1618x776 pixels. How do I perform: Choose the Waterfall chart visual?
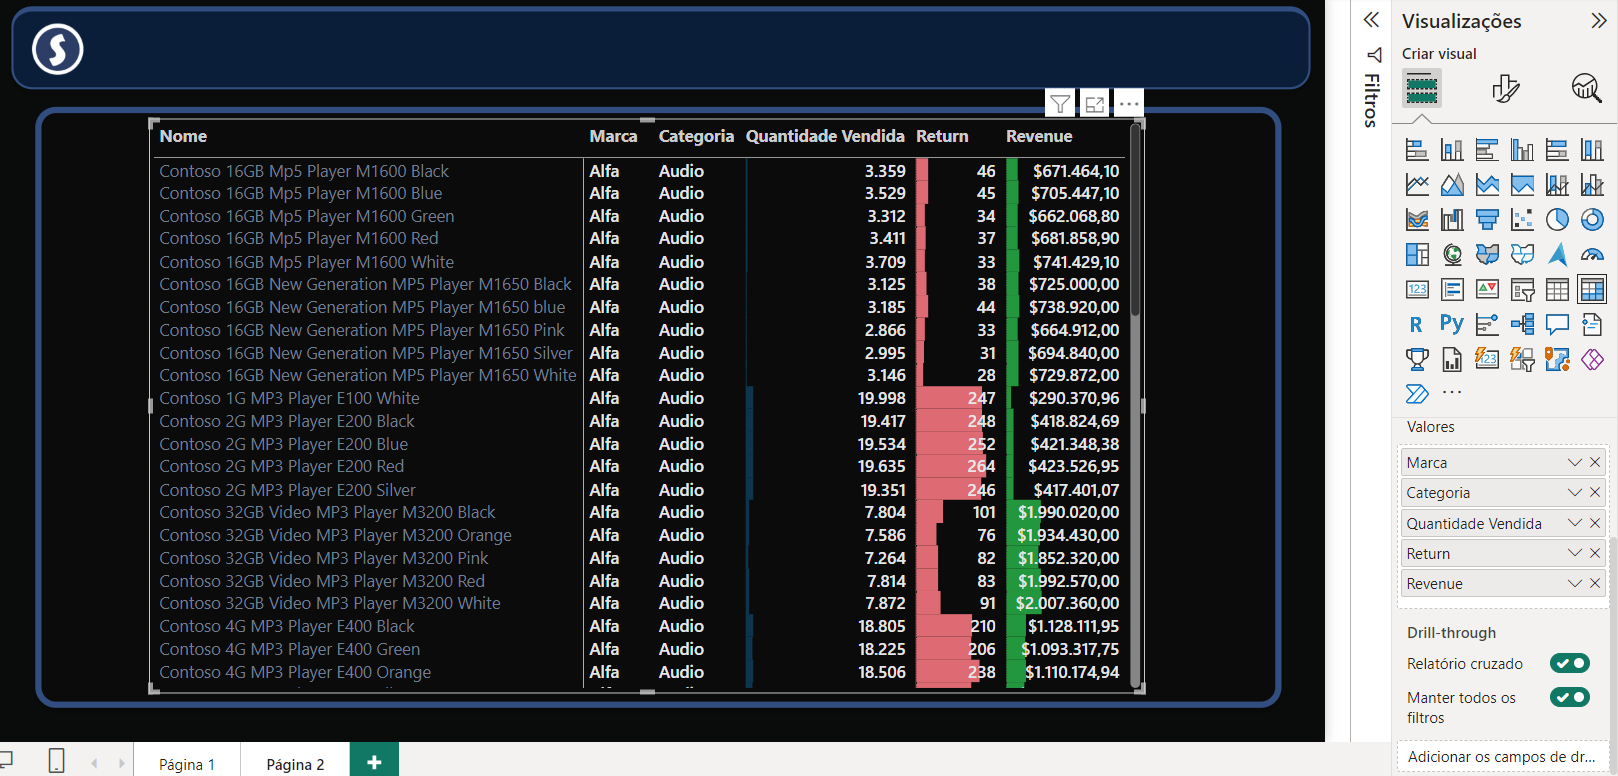pos(1452,220)
